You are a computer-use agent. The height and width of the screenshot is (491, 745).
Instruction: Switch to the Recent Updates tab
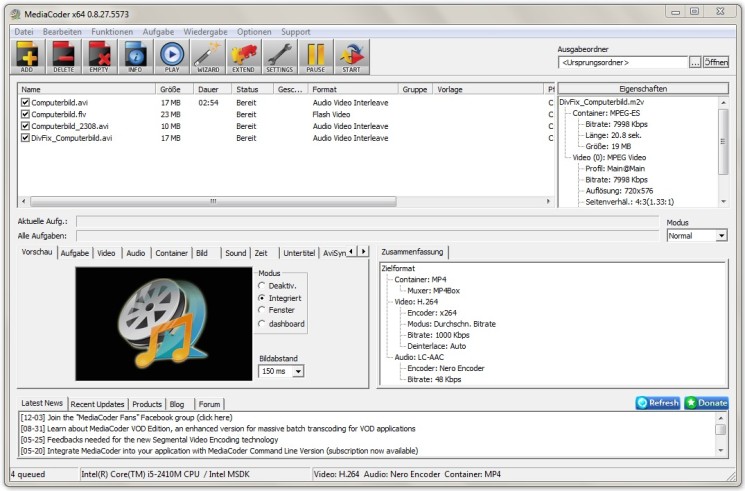click(x=97, y=404)
